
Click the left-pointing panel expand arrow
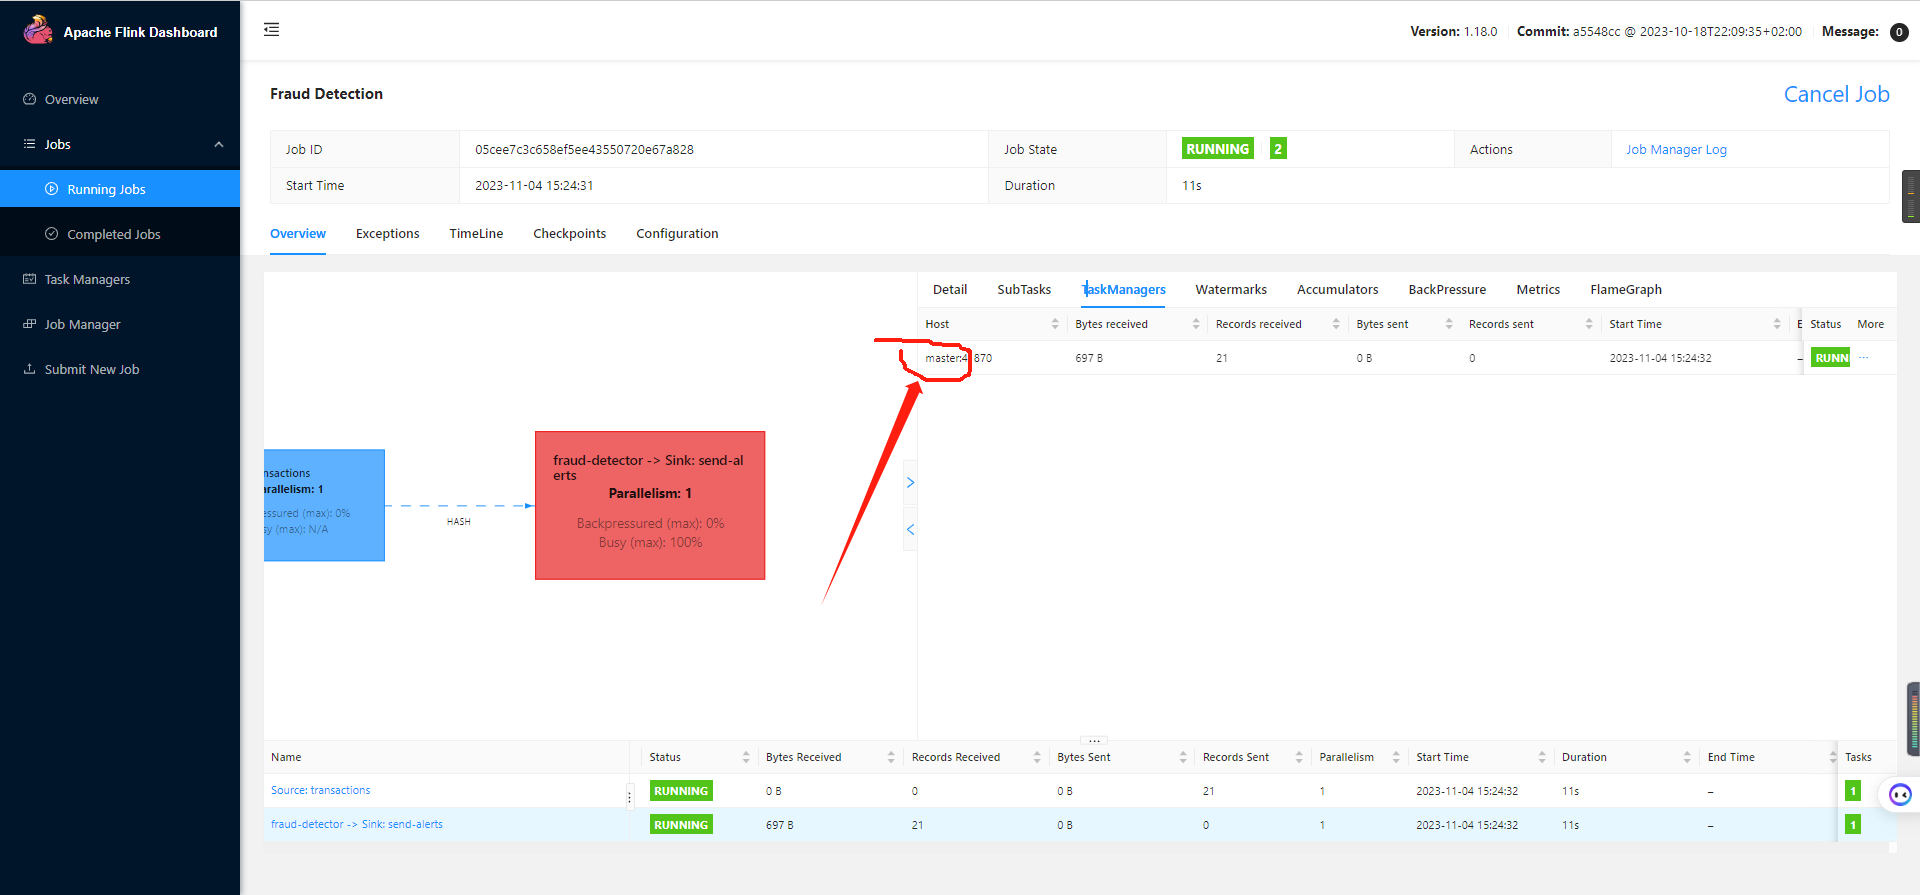click(x=910, y=529)
